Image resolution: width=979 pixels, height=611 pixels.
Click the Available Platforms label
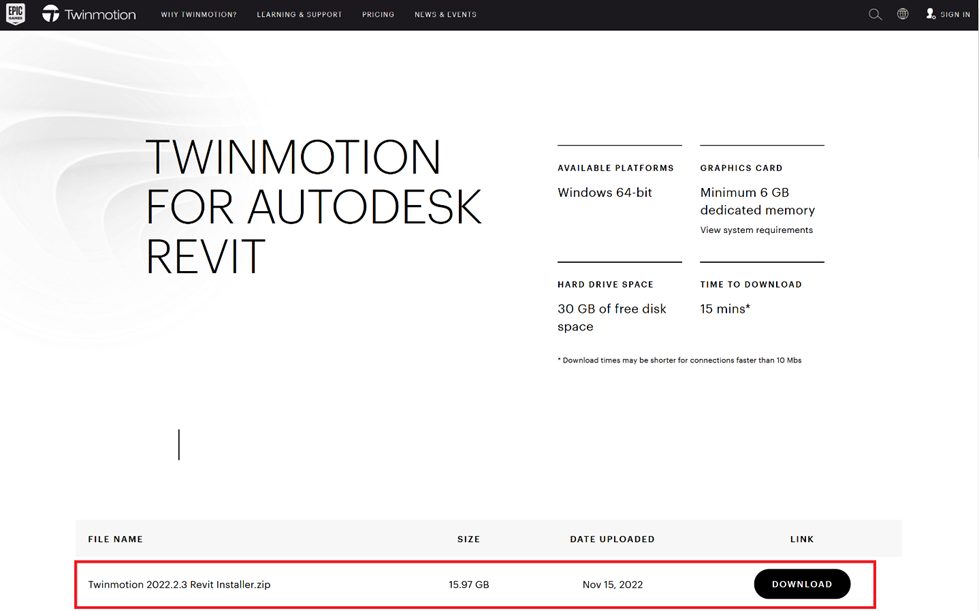(616, 168)
